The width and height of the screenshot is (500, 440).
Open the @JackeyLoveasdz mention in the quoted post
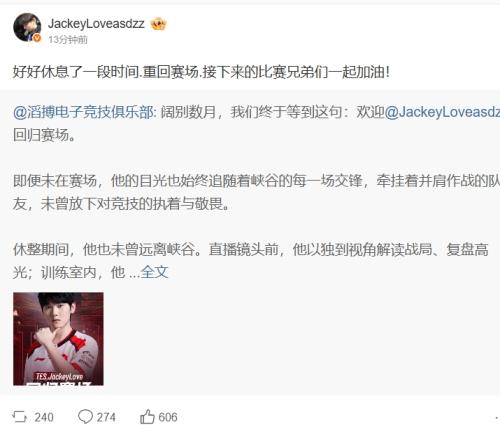442,112
